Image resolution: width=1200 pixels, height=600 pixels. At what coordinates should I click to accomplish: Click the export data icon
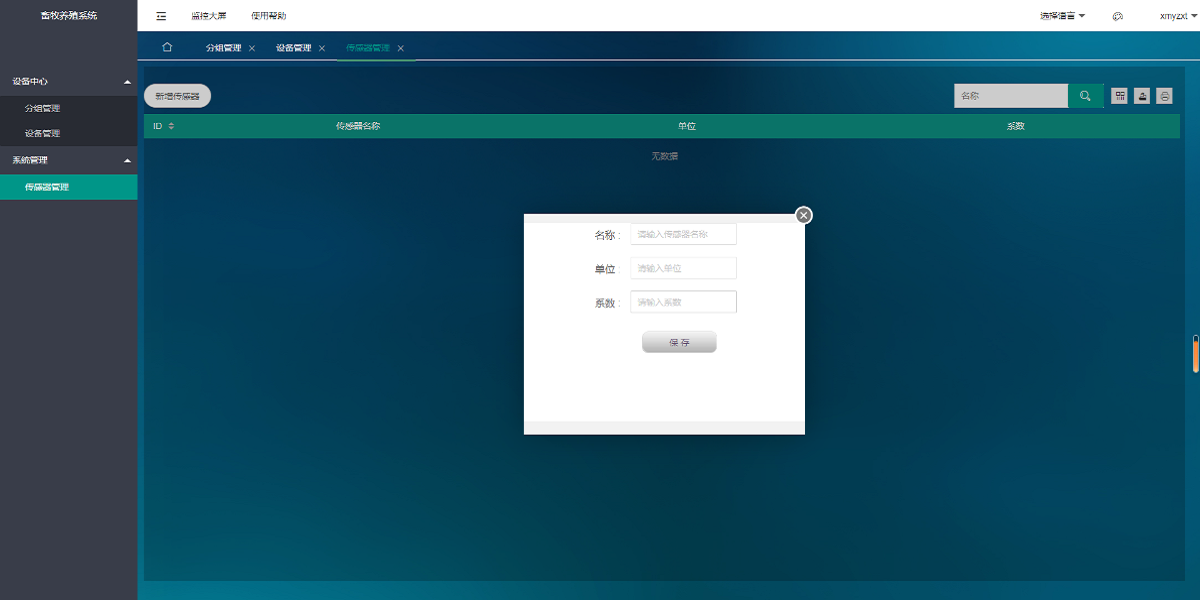point(1143,95)
